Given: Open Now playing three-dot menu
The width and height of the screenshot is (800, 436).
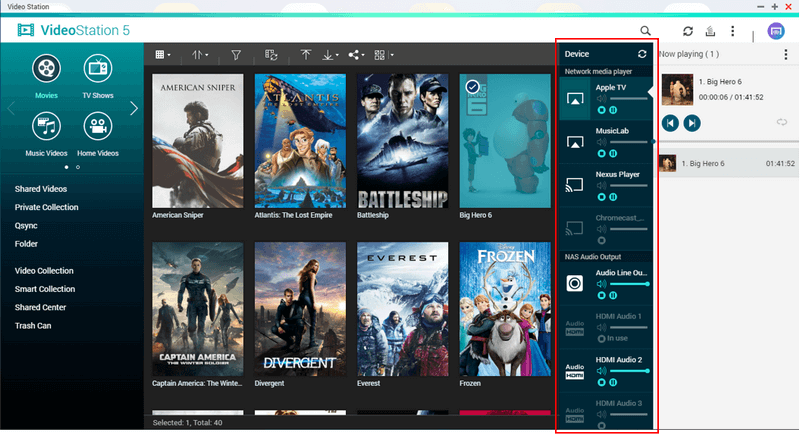Looking at the screenshot, I should [786, 55].
